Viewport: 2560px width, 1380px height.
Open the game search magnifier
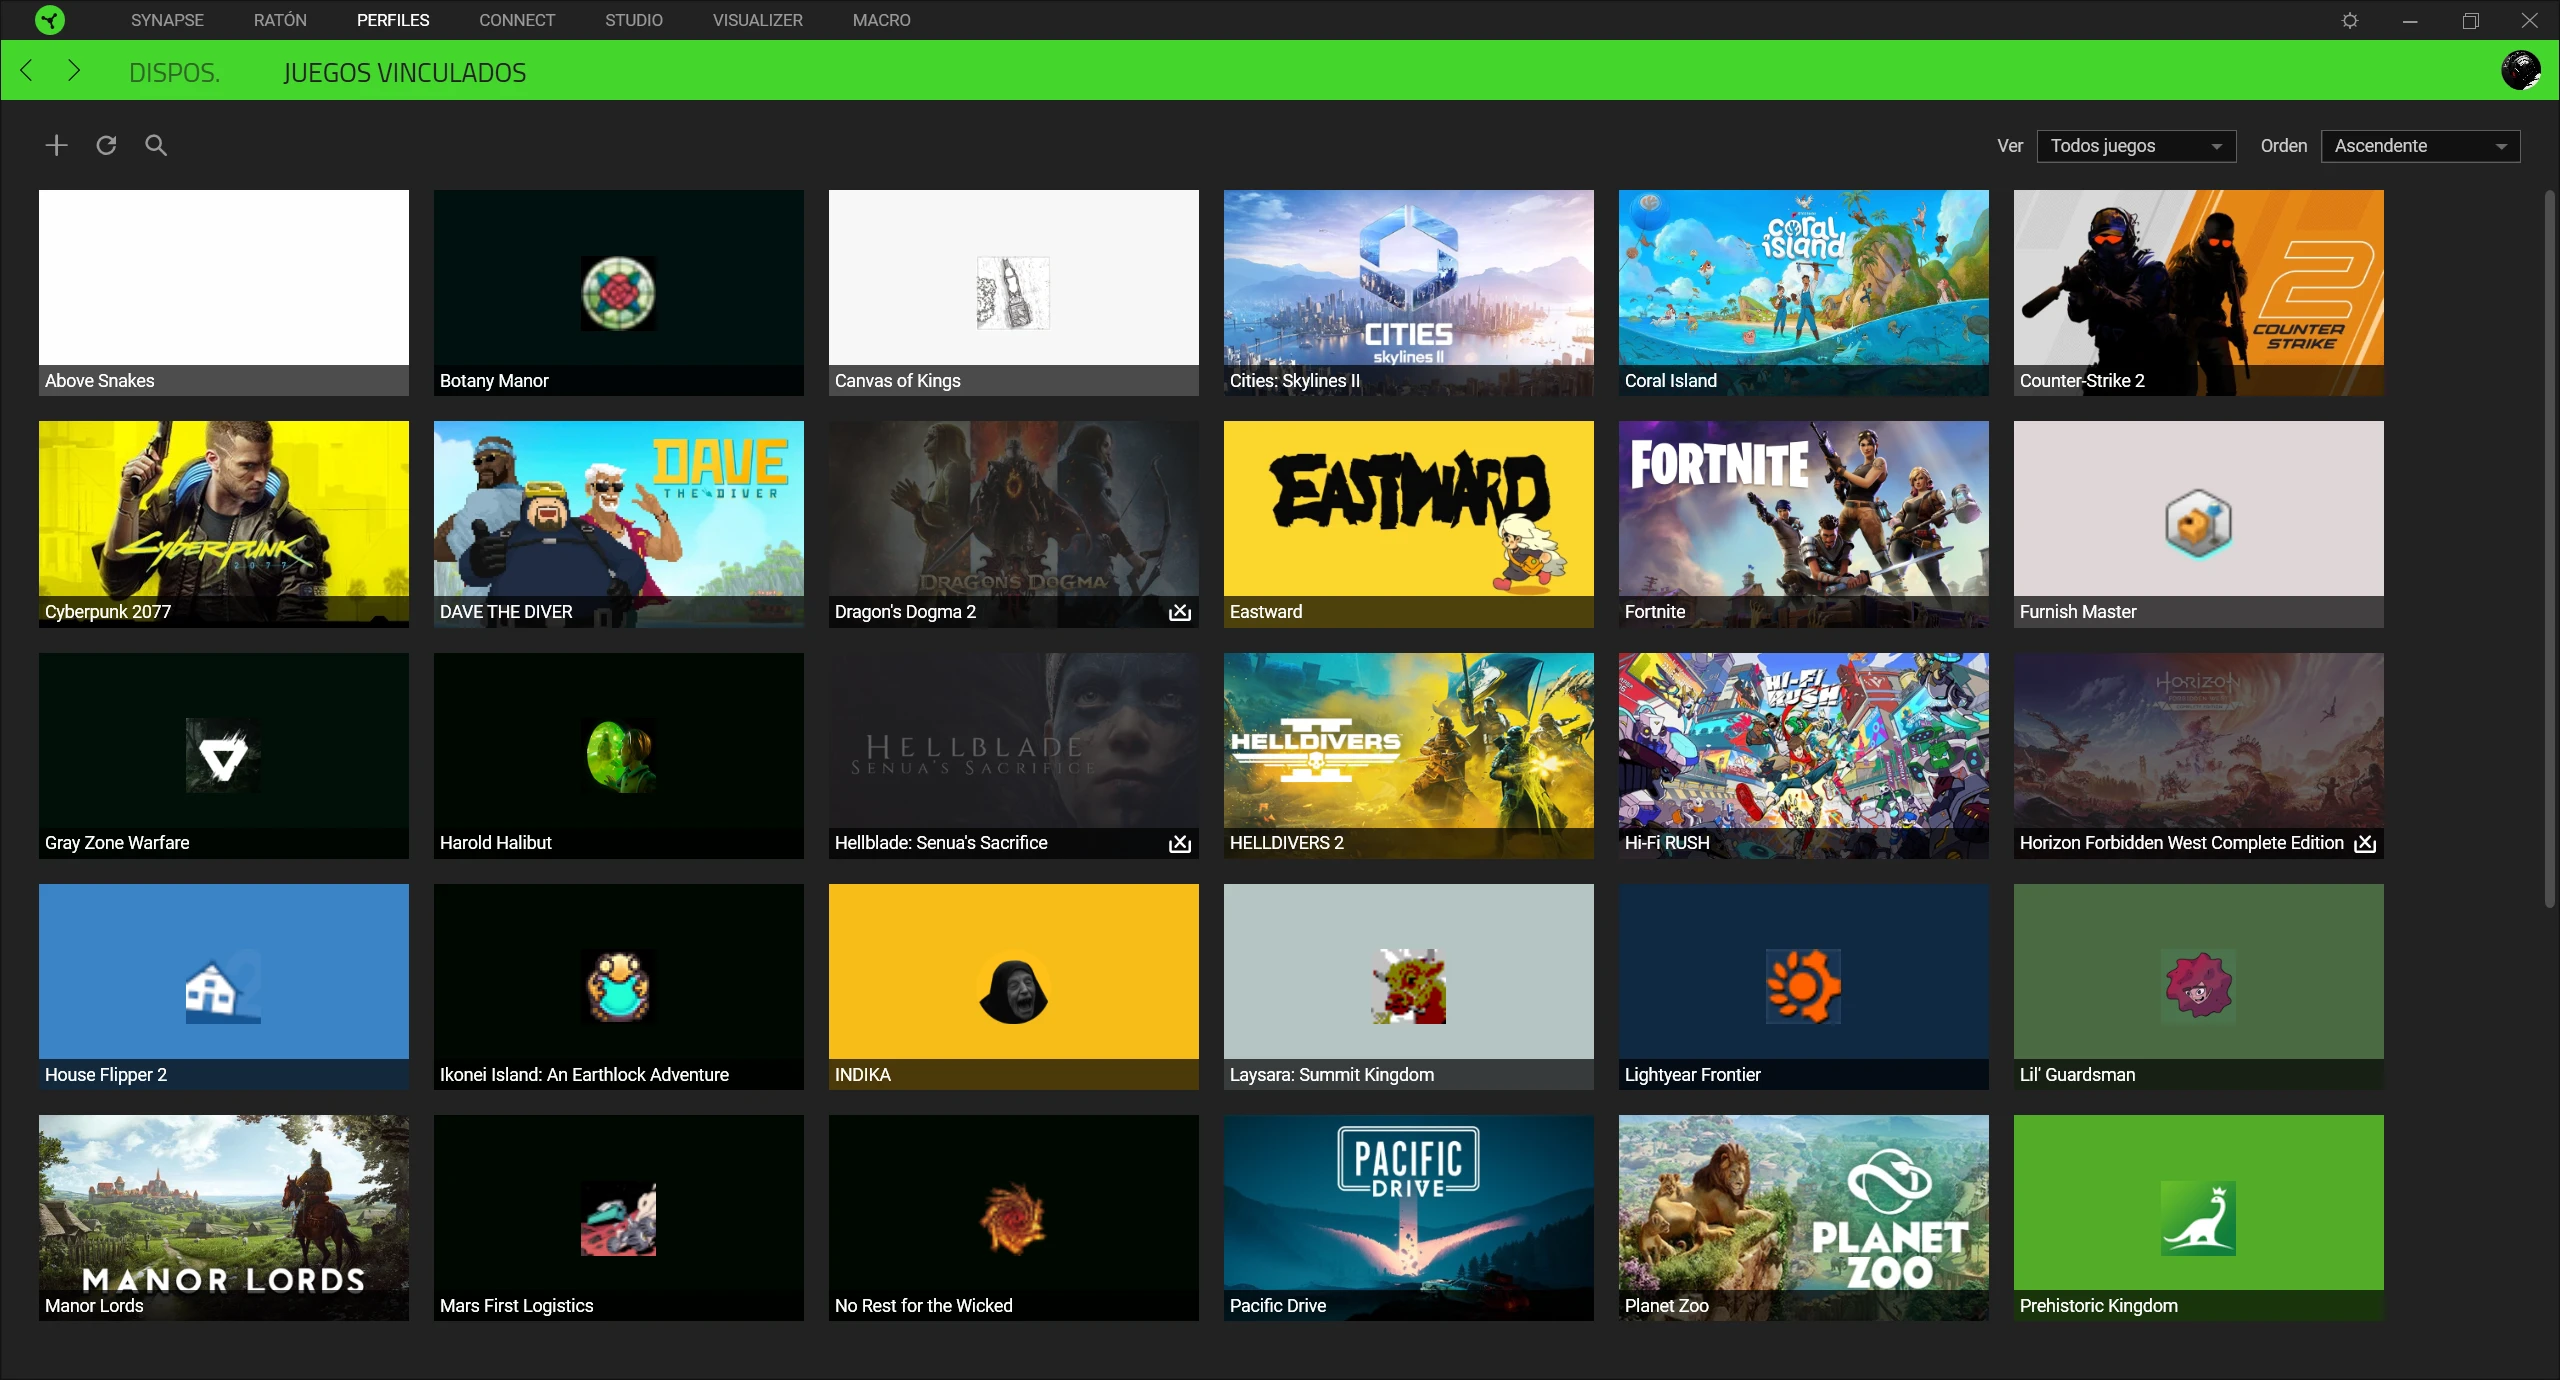[156, 145]
